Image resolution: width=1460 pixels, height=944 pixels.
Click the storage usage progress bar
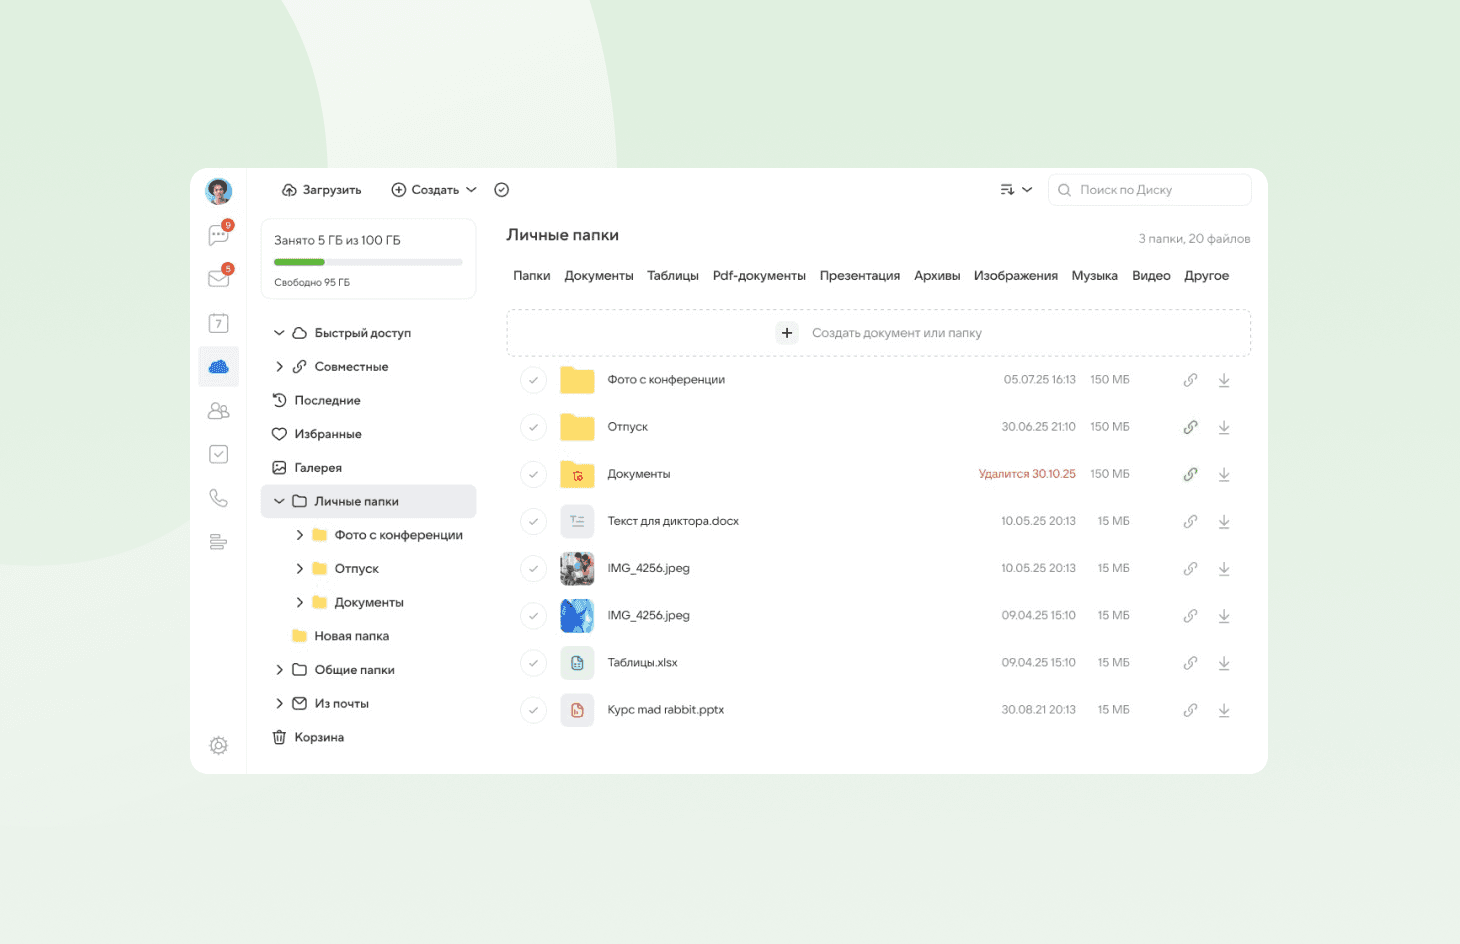tap(368, 262)
